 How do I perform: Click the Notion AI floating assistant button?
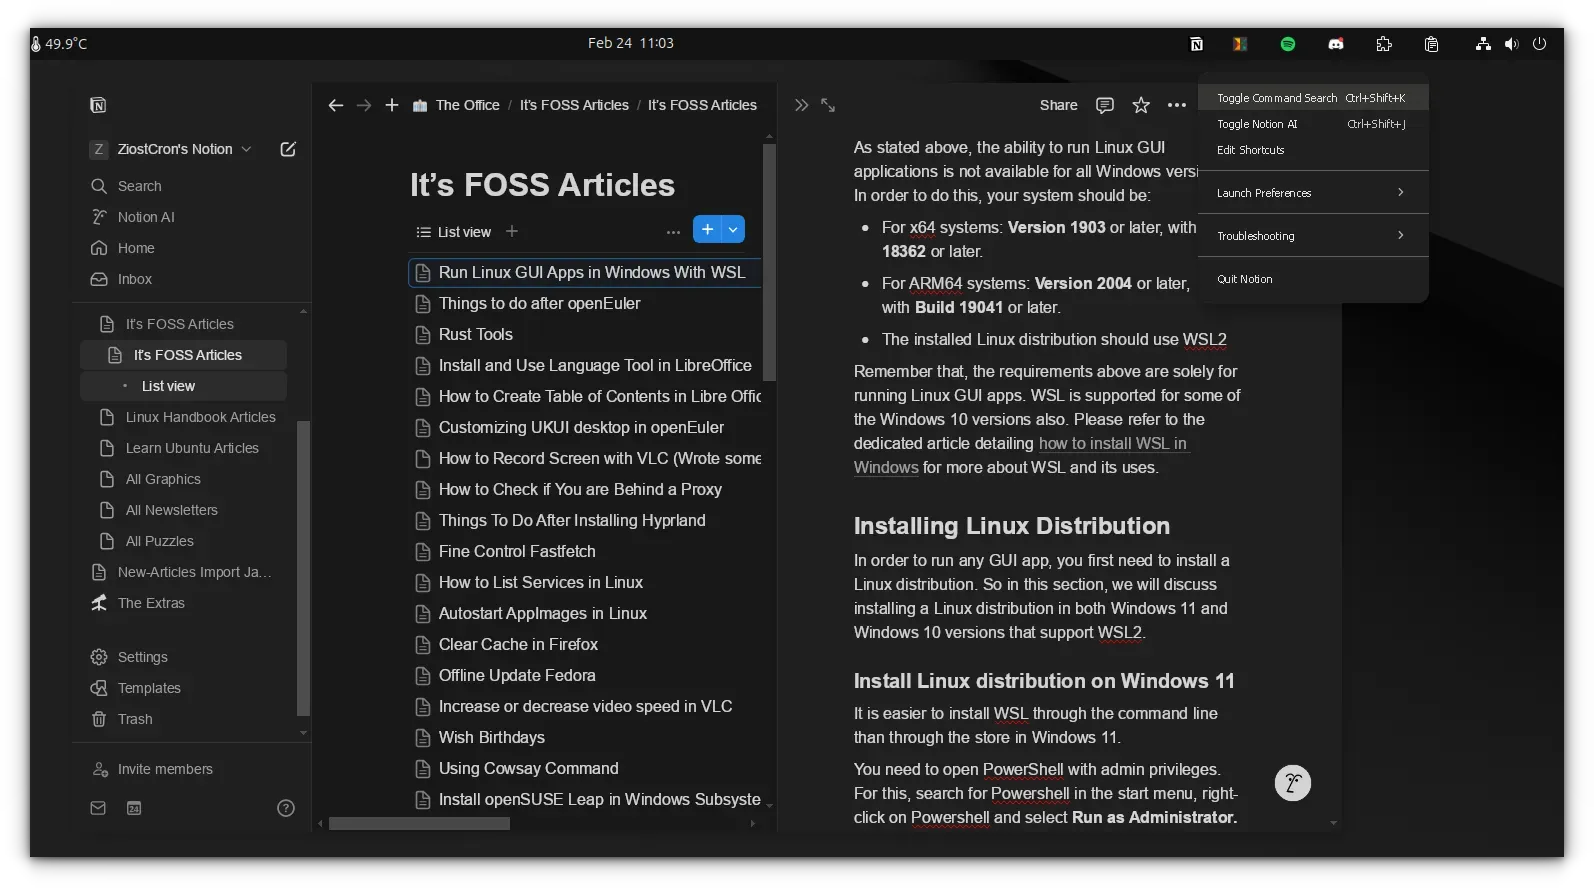tap(1293, 783)
